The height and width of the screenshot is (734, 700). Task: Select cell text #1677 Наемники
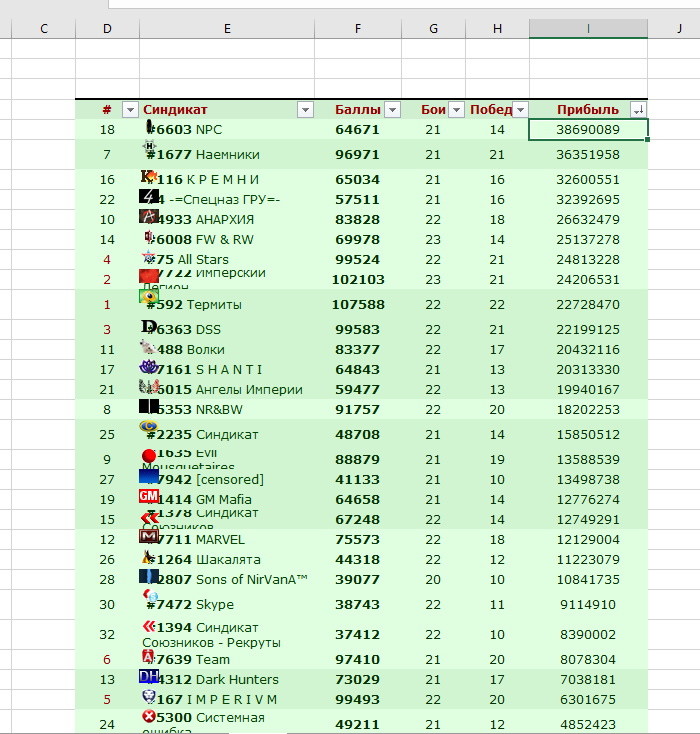pyautogui.click(x=203, y=154)
